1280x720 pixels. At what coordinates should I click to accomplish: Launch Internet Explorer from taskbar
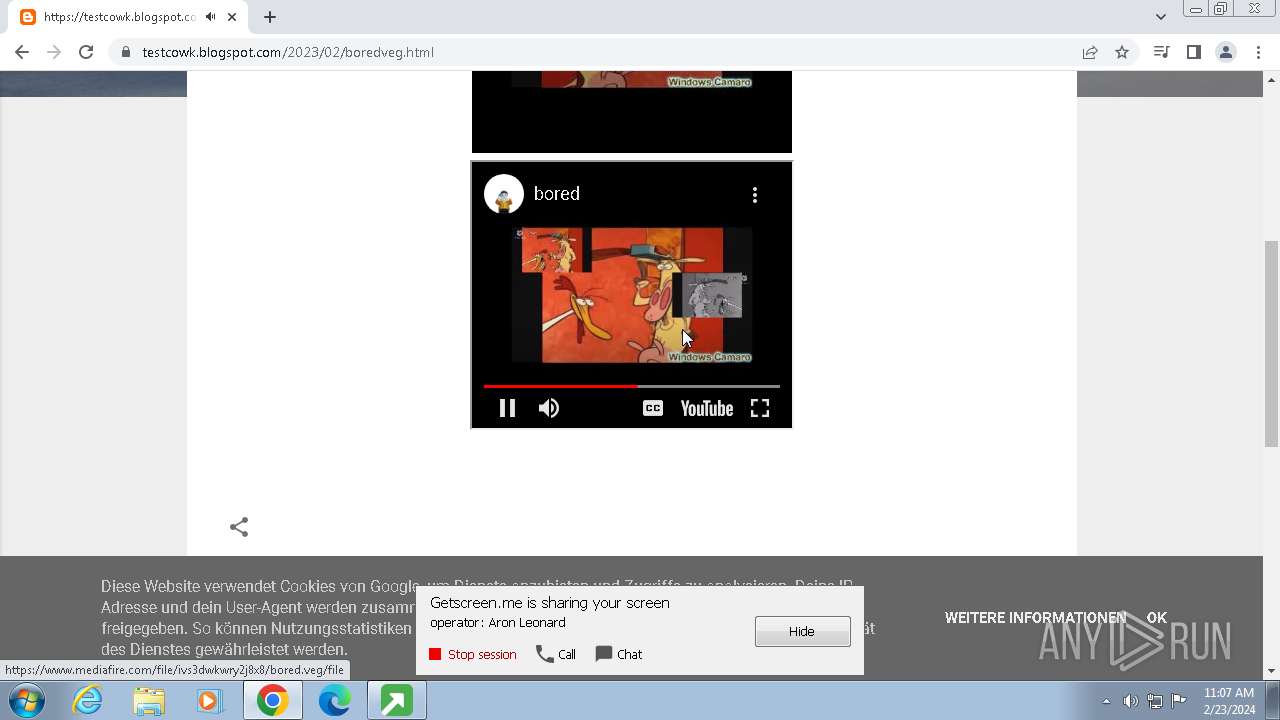[87, 701]
